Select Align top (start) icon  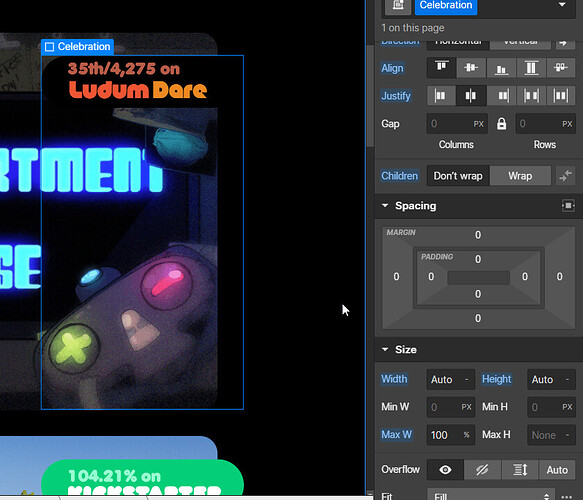click(441, 68)
